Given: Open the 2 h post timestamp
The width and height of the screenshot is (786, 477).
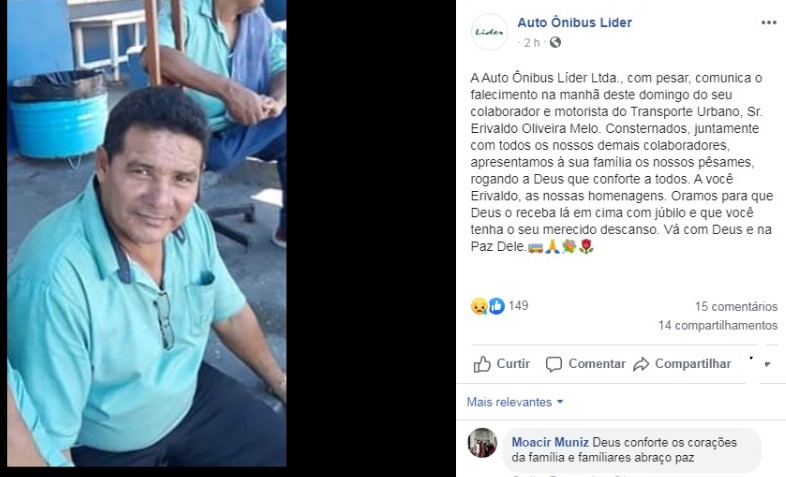Looking at the screenshot, I should click(x=532, y=43).
